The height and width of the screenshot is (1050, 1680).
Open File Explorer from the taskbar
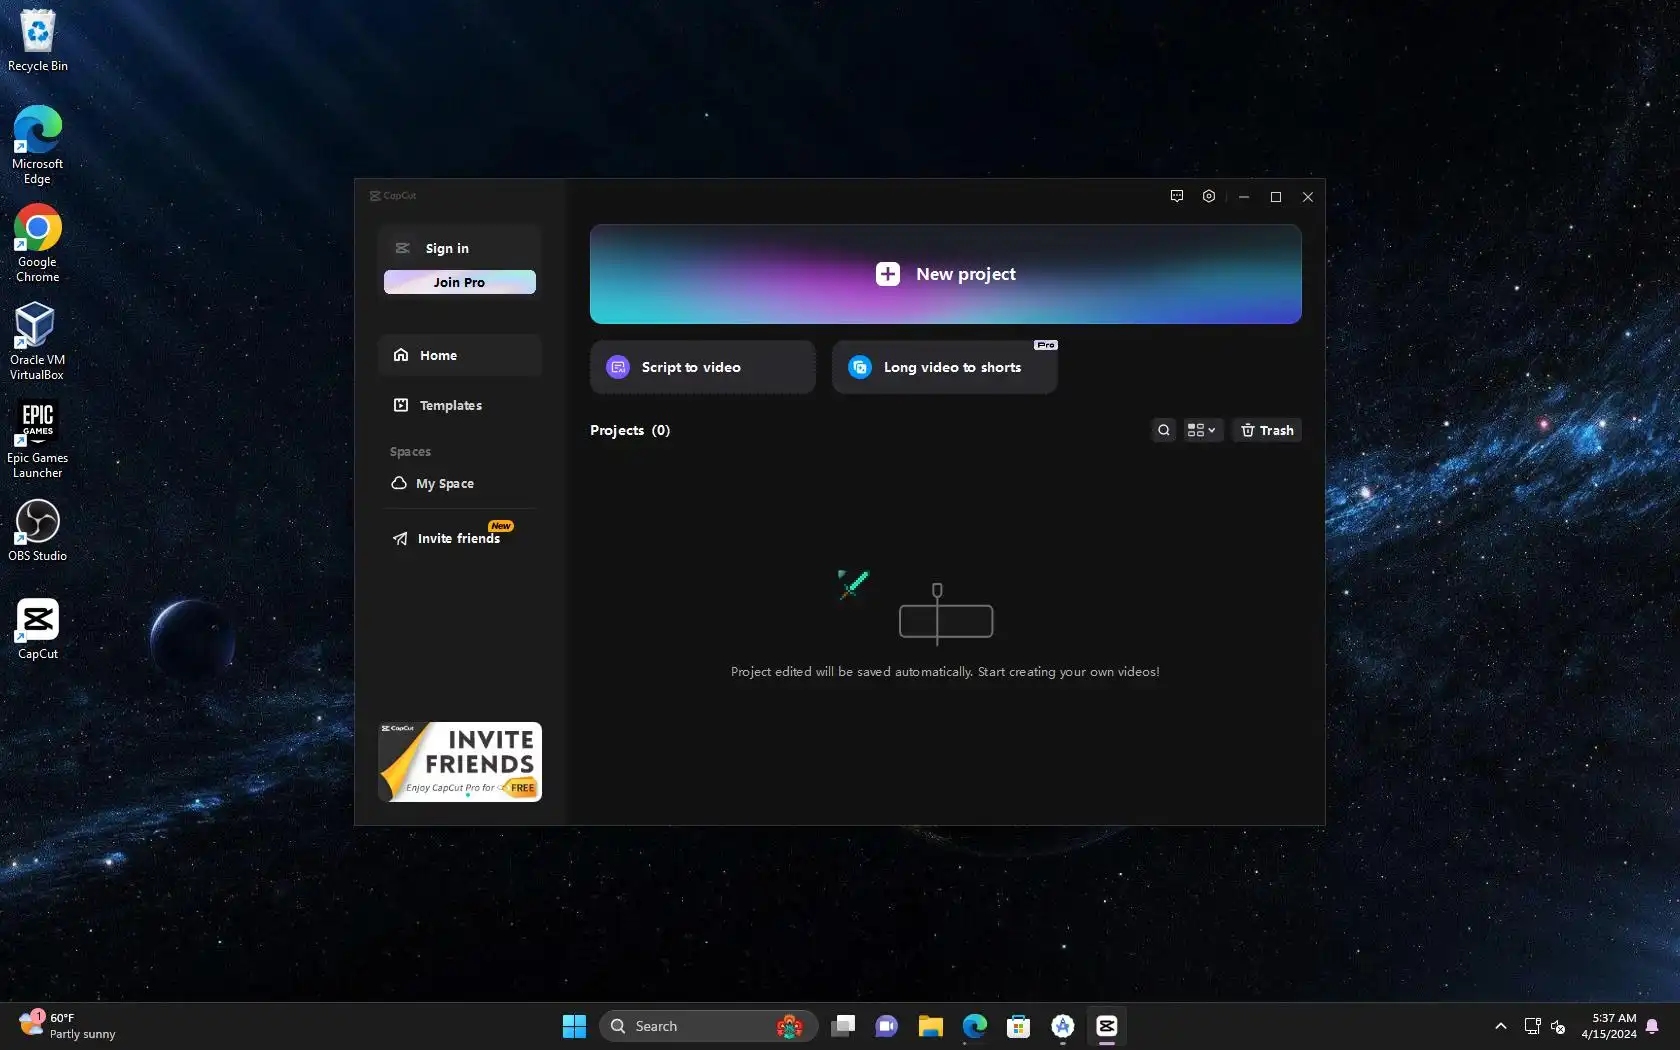click(x=931, y=1026)
